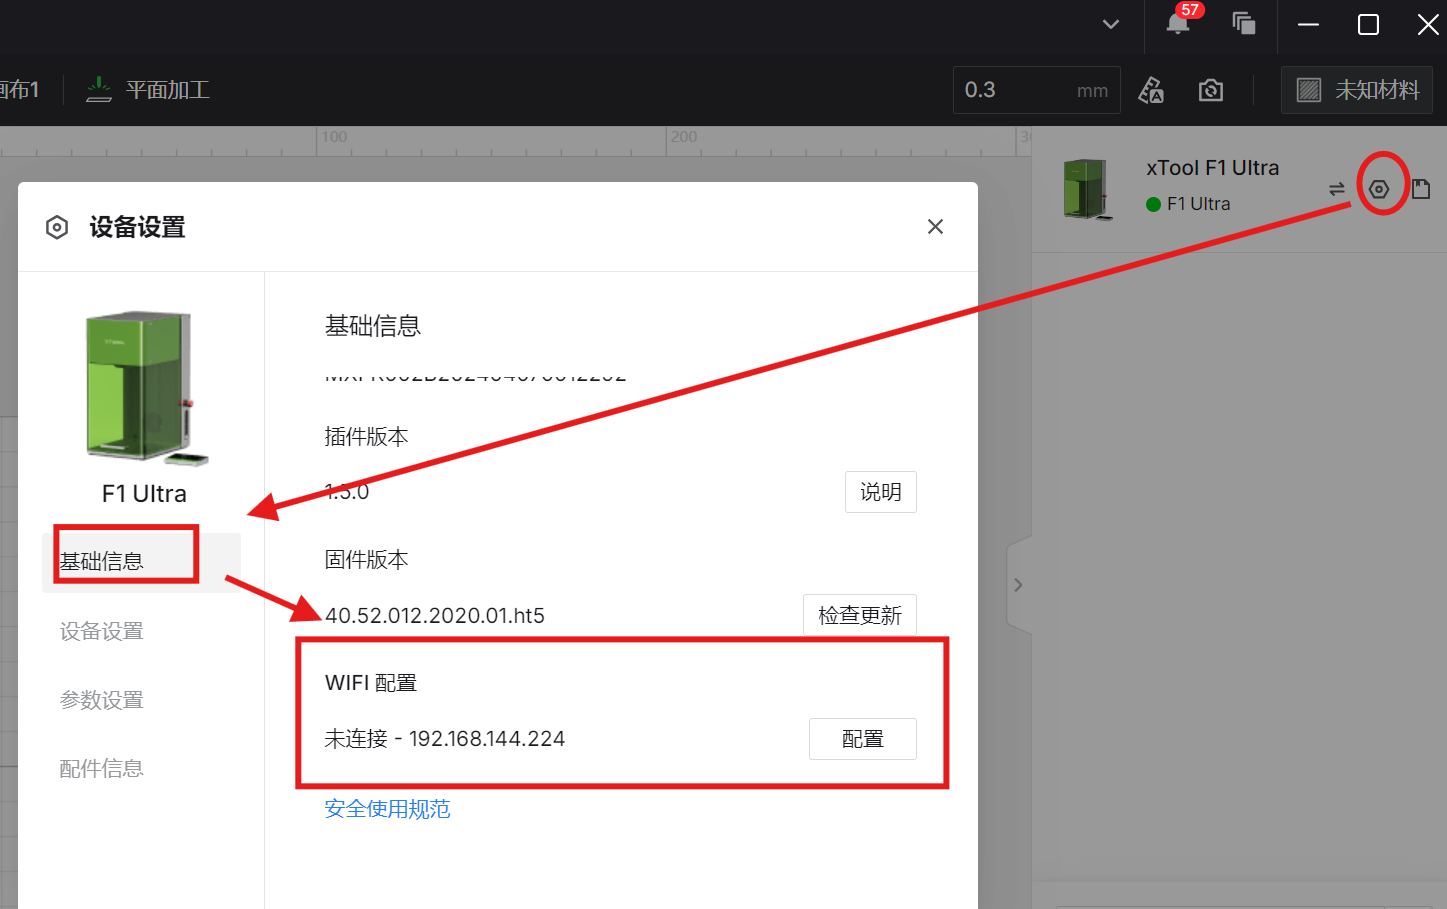Open device settings gear icon for F1 Ultra

[1379, 189]
